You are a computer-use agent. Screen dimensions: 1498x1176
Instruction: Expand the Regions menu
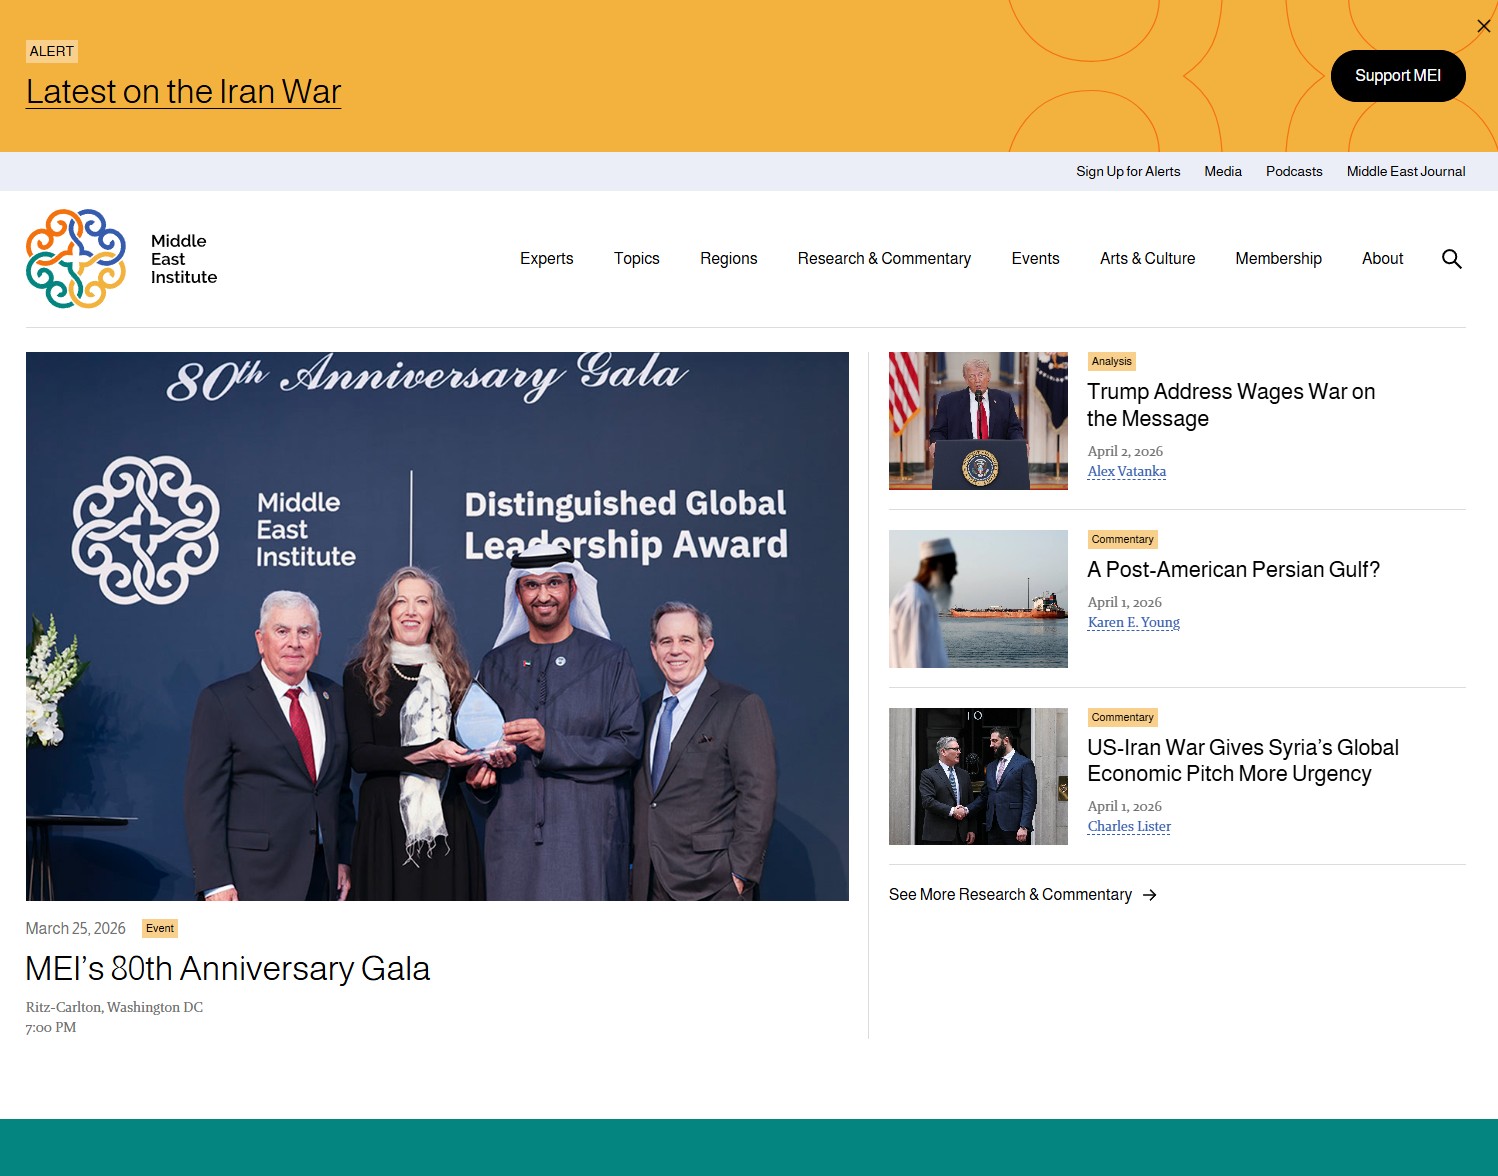[728, 259]
